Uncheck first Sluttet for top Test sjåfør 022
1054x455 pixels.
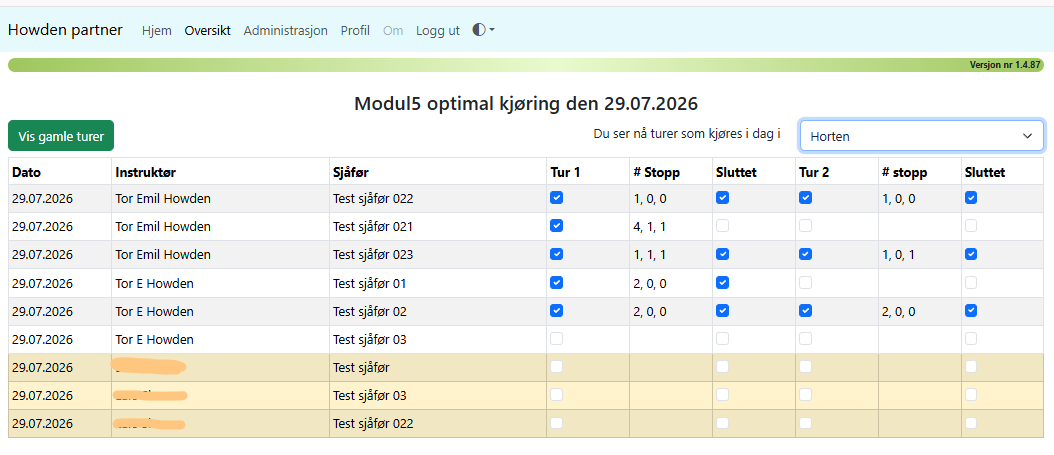722,198
